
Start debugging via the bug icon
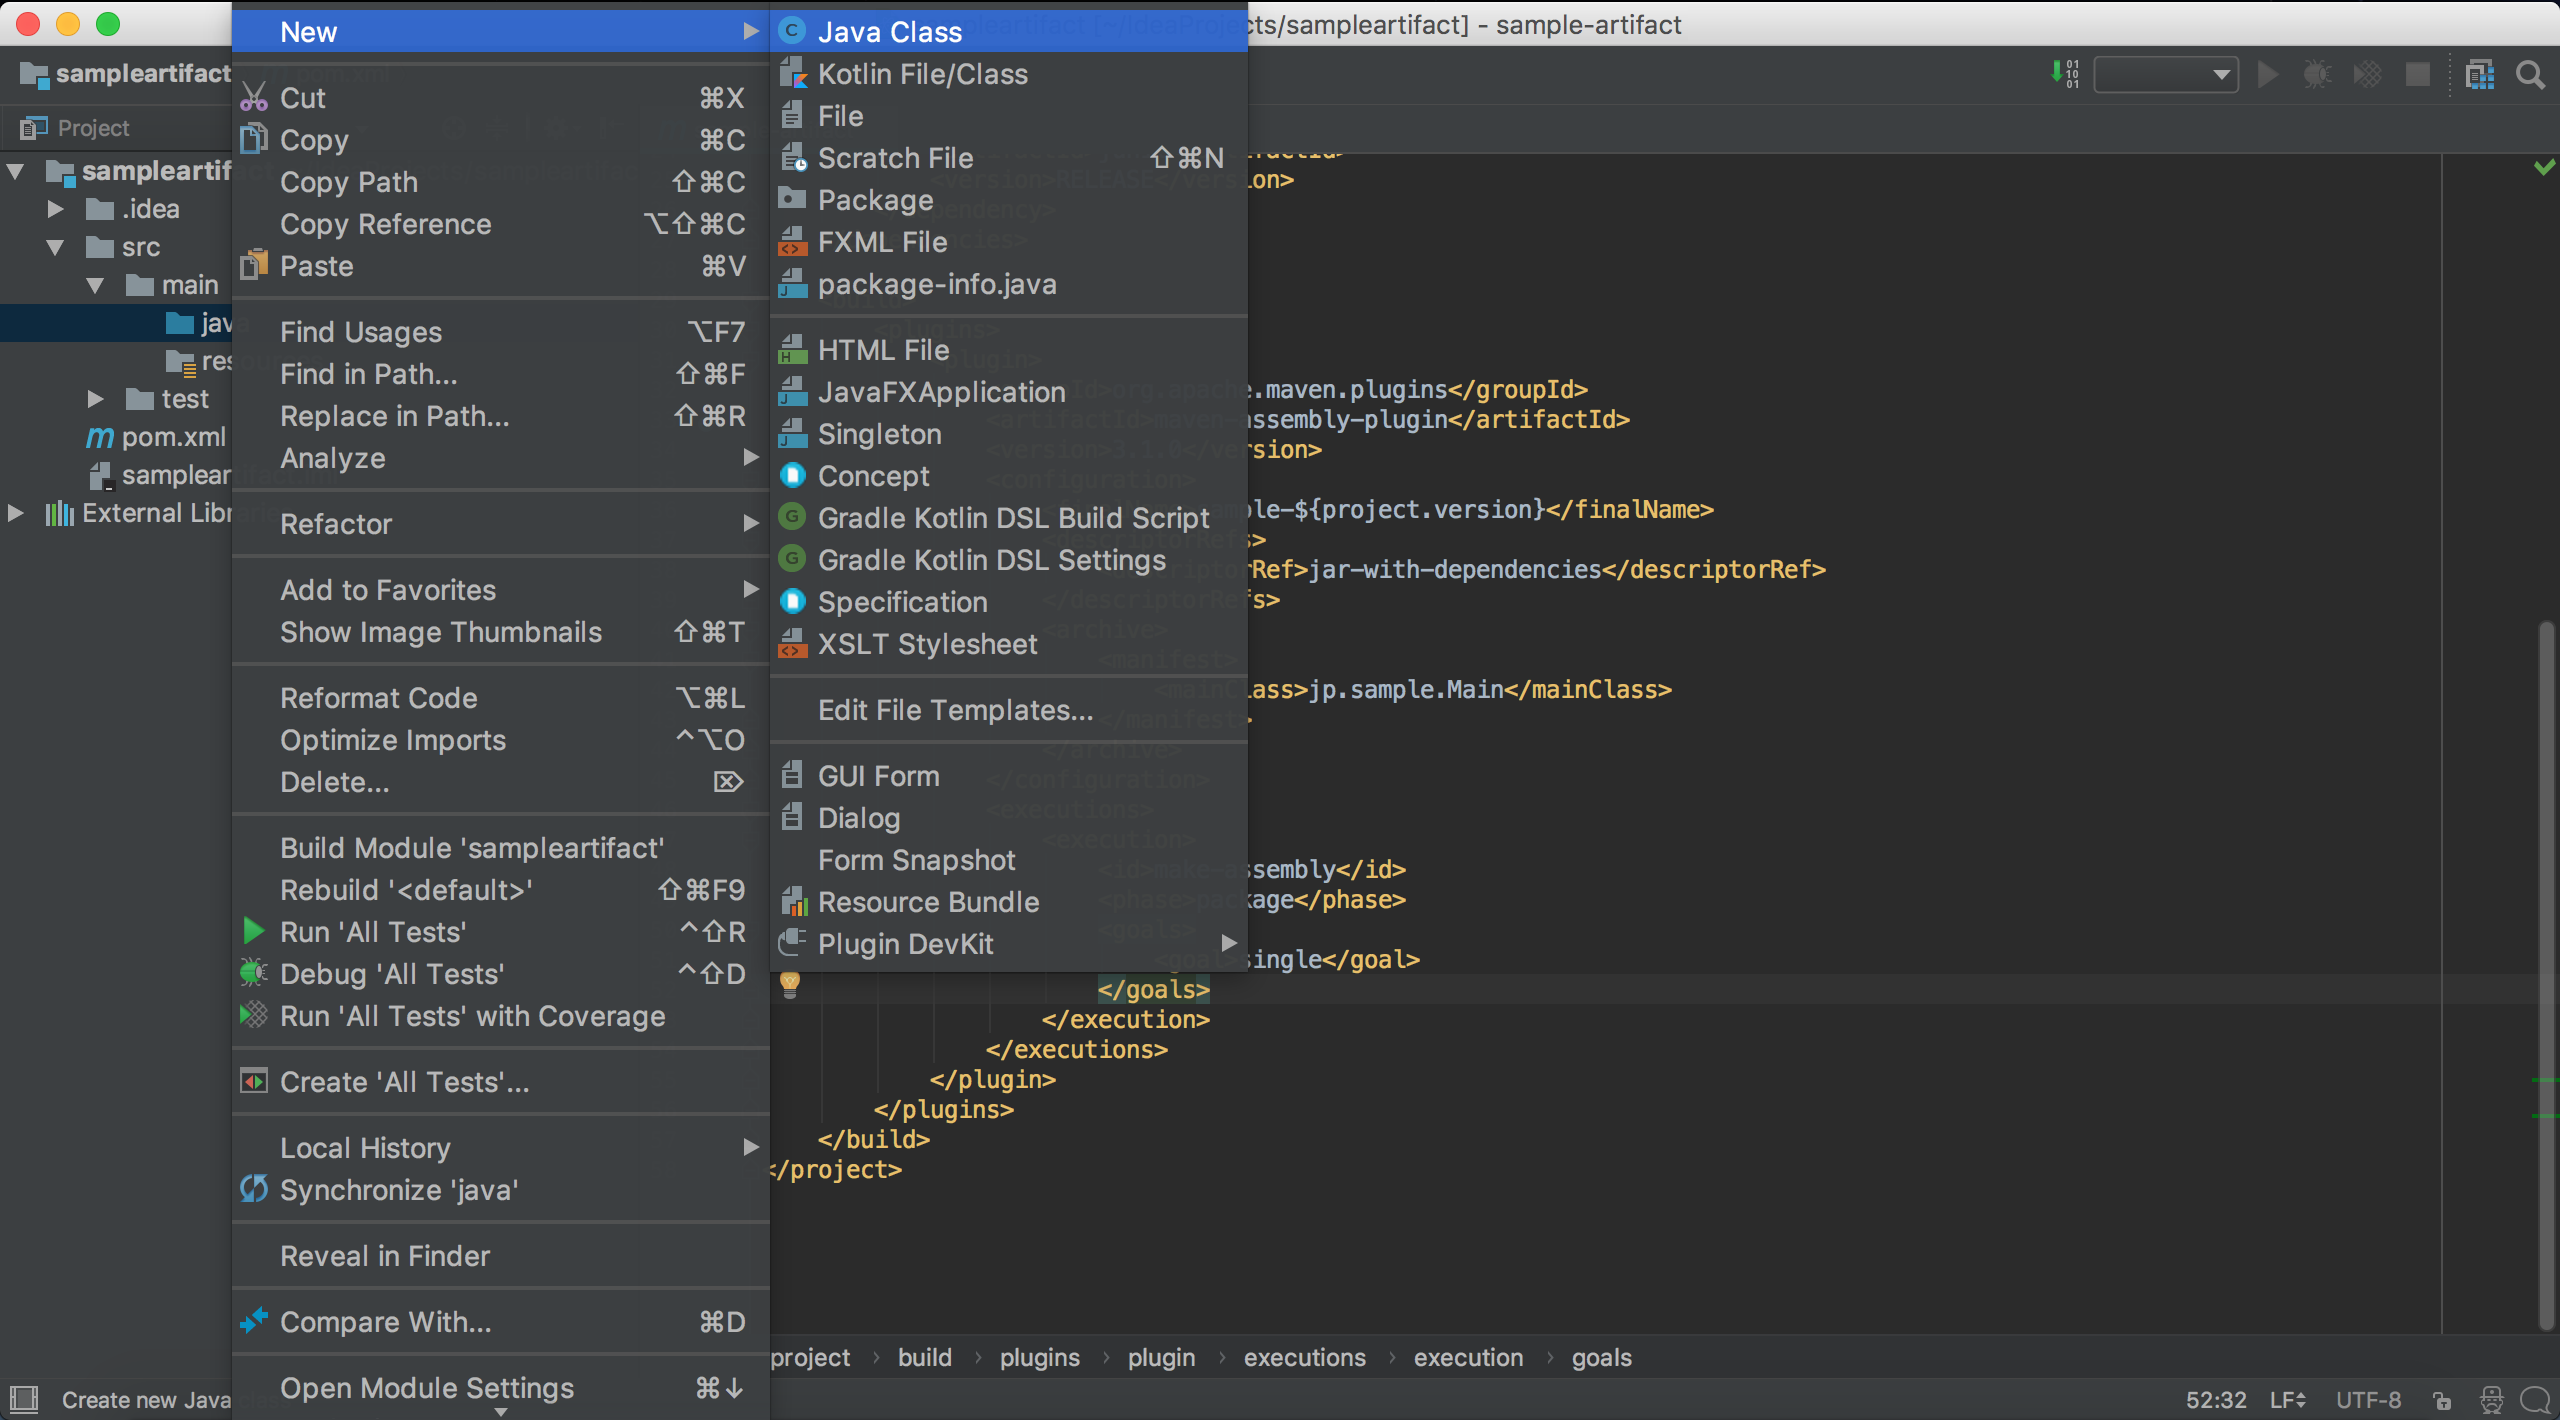(x=2316, y=74)
